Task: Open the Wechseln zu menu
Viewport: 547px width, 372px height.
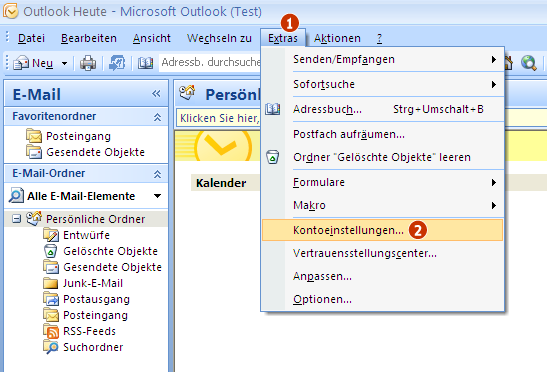Action: point(219,38)
